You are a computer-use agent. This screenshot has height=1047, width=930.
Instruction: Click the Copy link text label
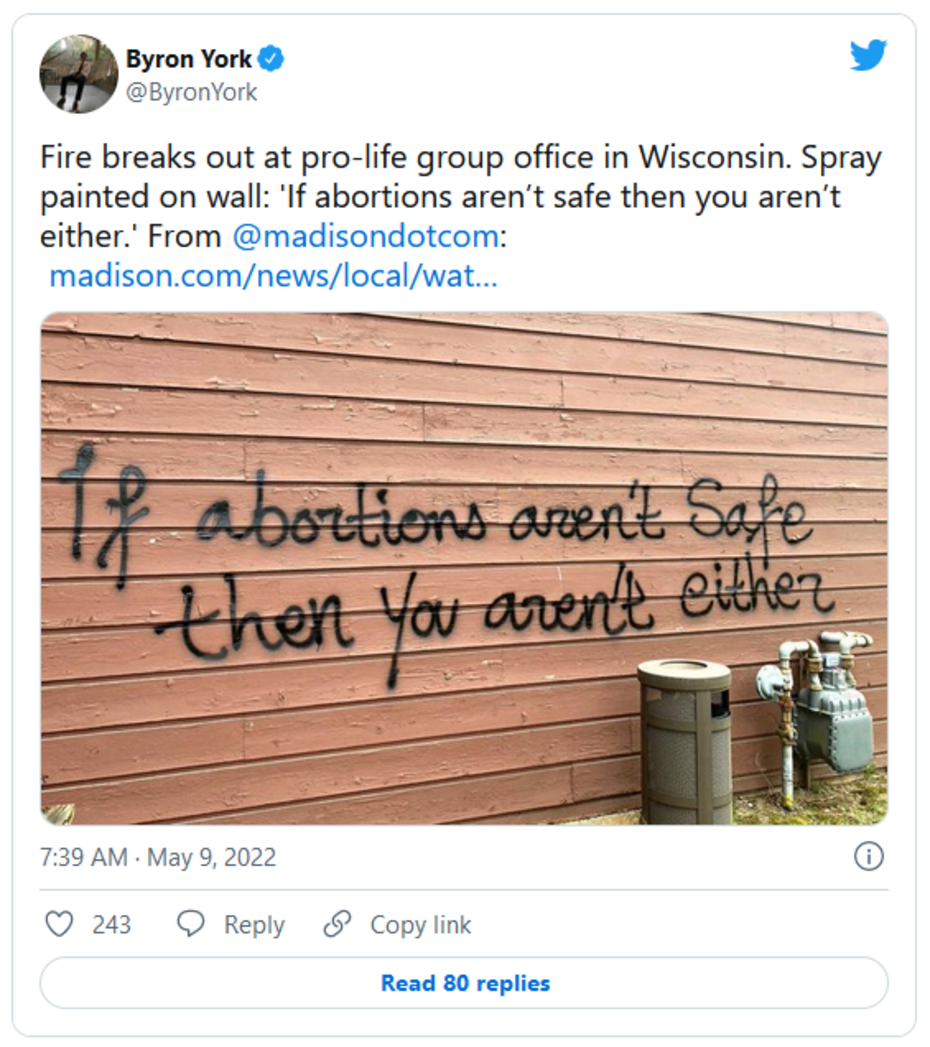point(420,925)
